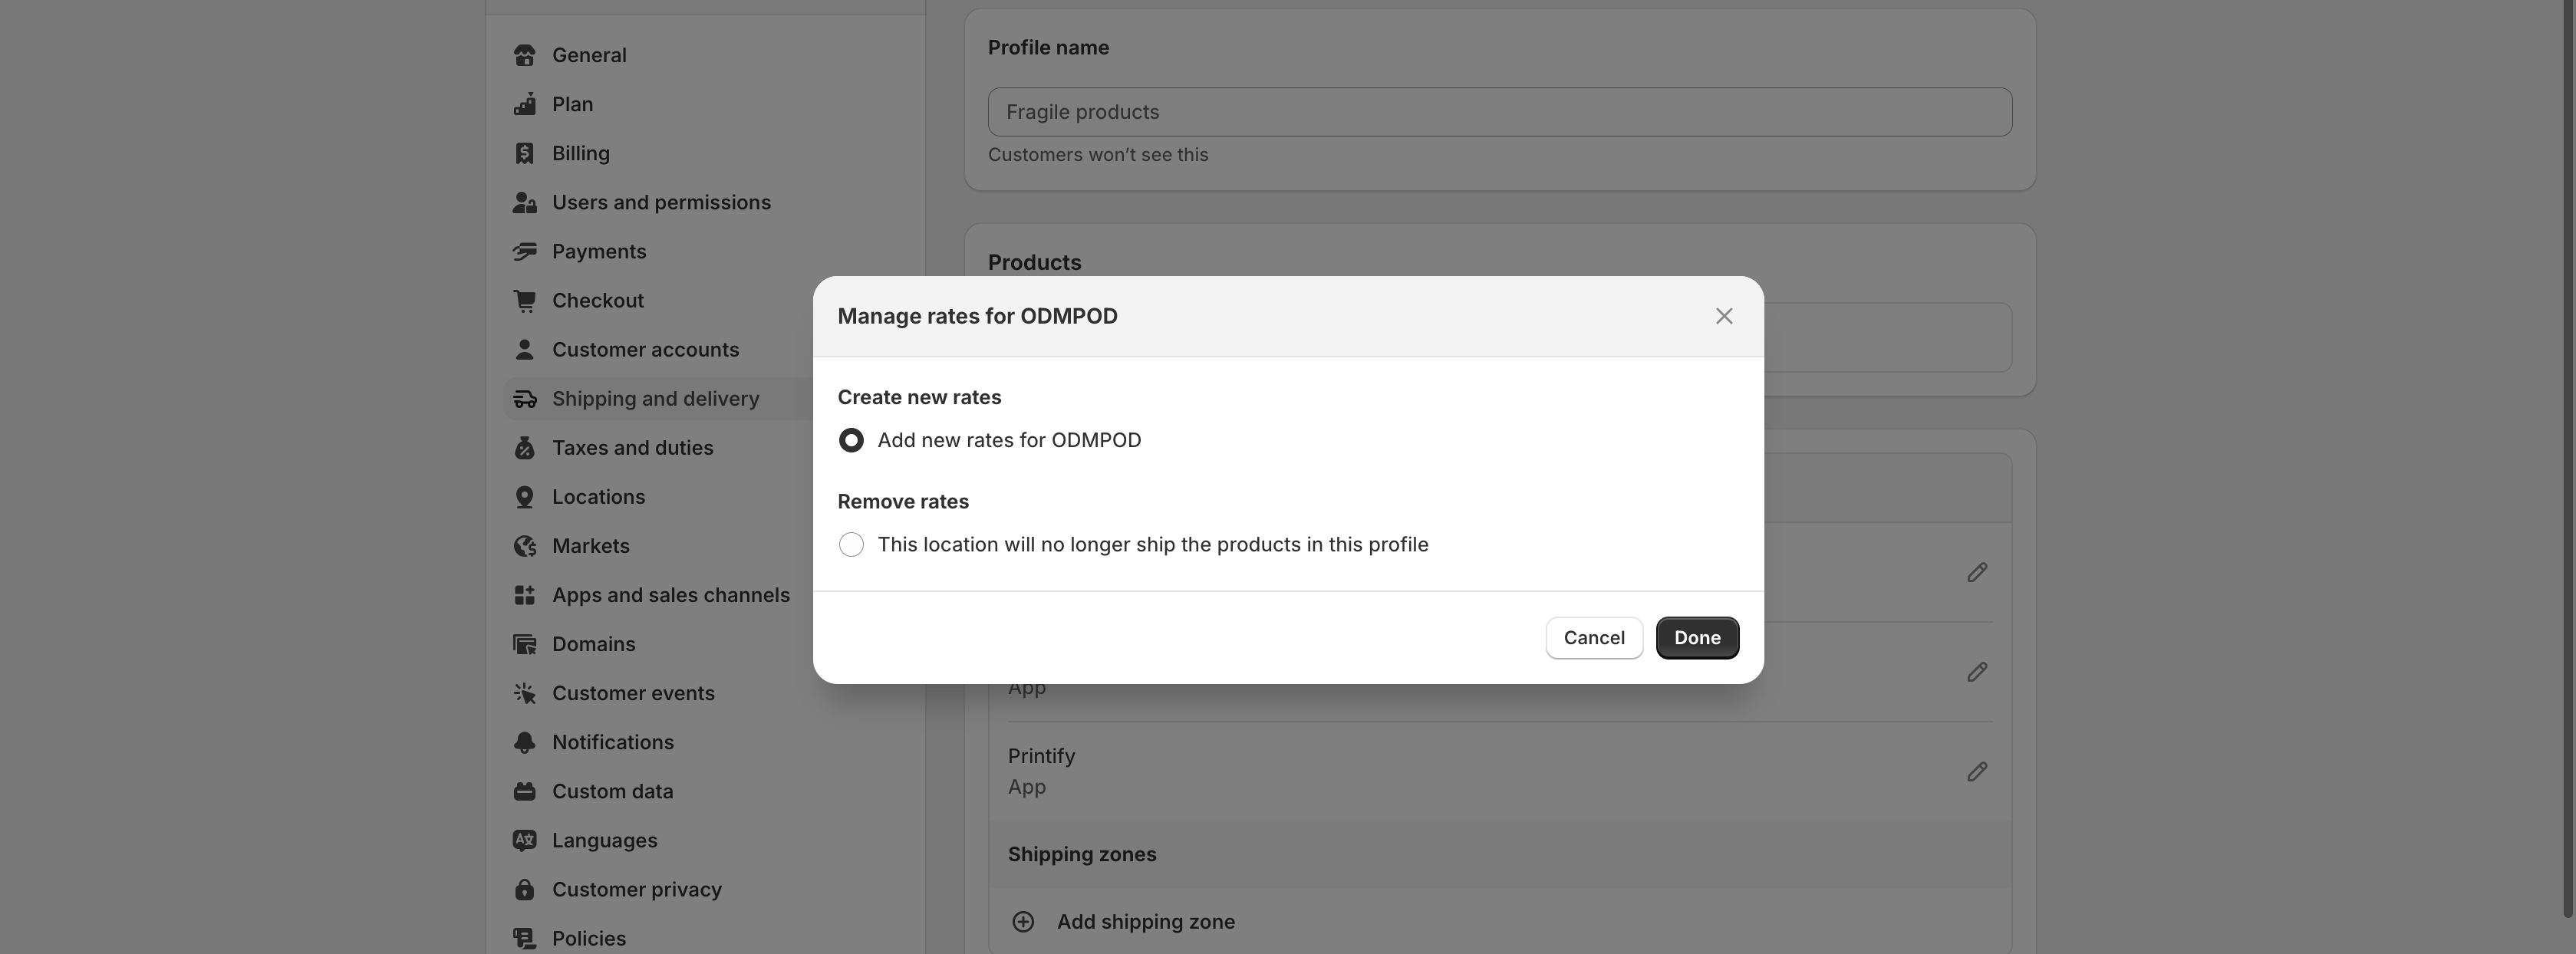Click the Checkout cart icon
This screenshot has width=2576, height=954.
coord(524,300)
